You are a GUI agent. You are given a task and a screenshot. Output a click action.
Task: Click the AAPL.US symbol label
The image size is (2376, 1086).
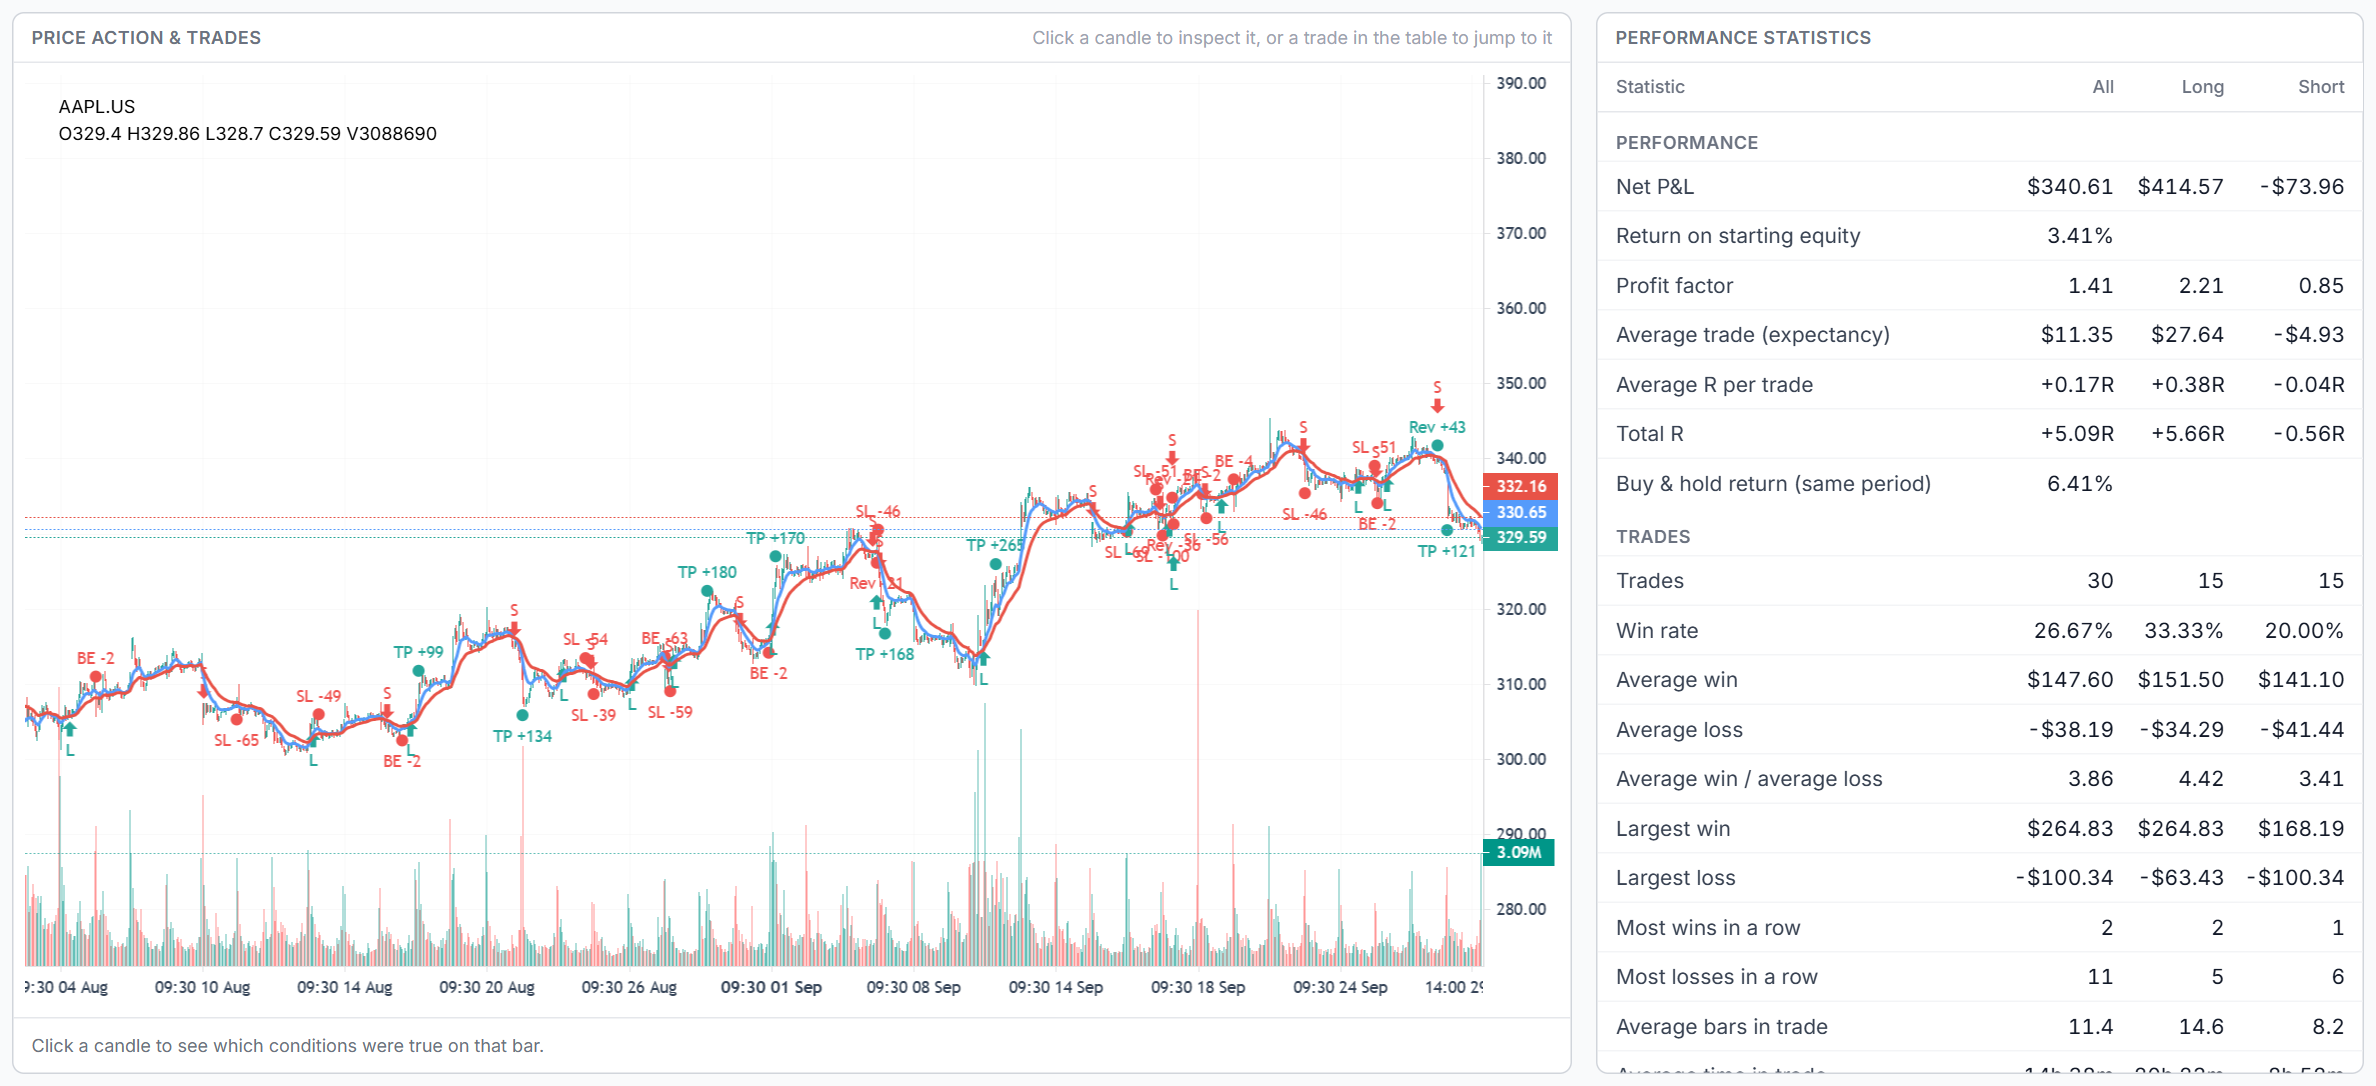[97, 107]
